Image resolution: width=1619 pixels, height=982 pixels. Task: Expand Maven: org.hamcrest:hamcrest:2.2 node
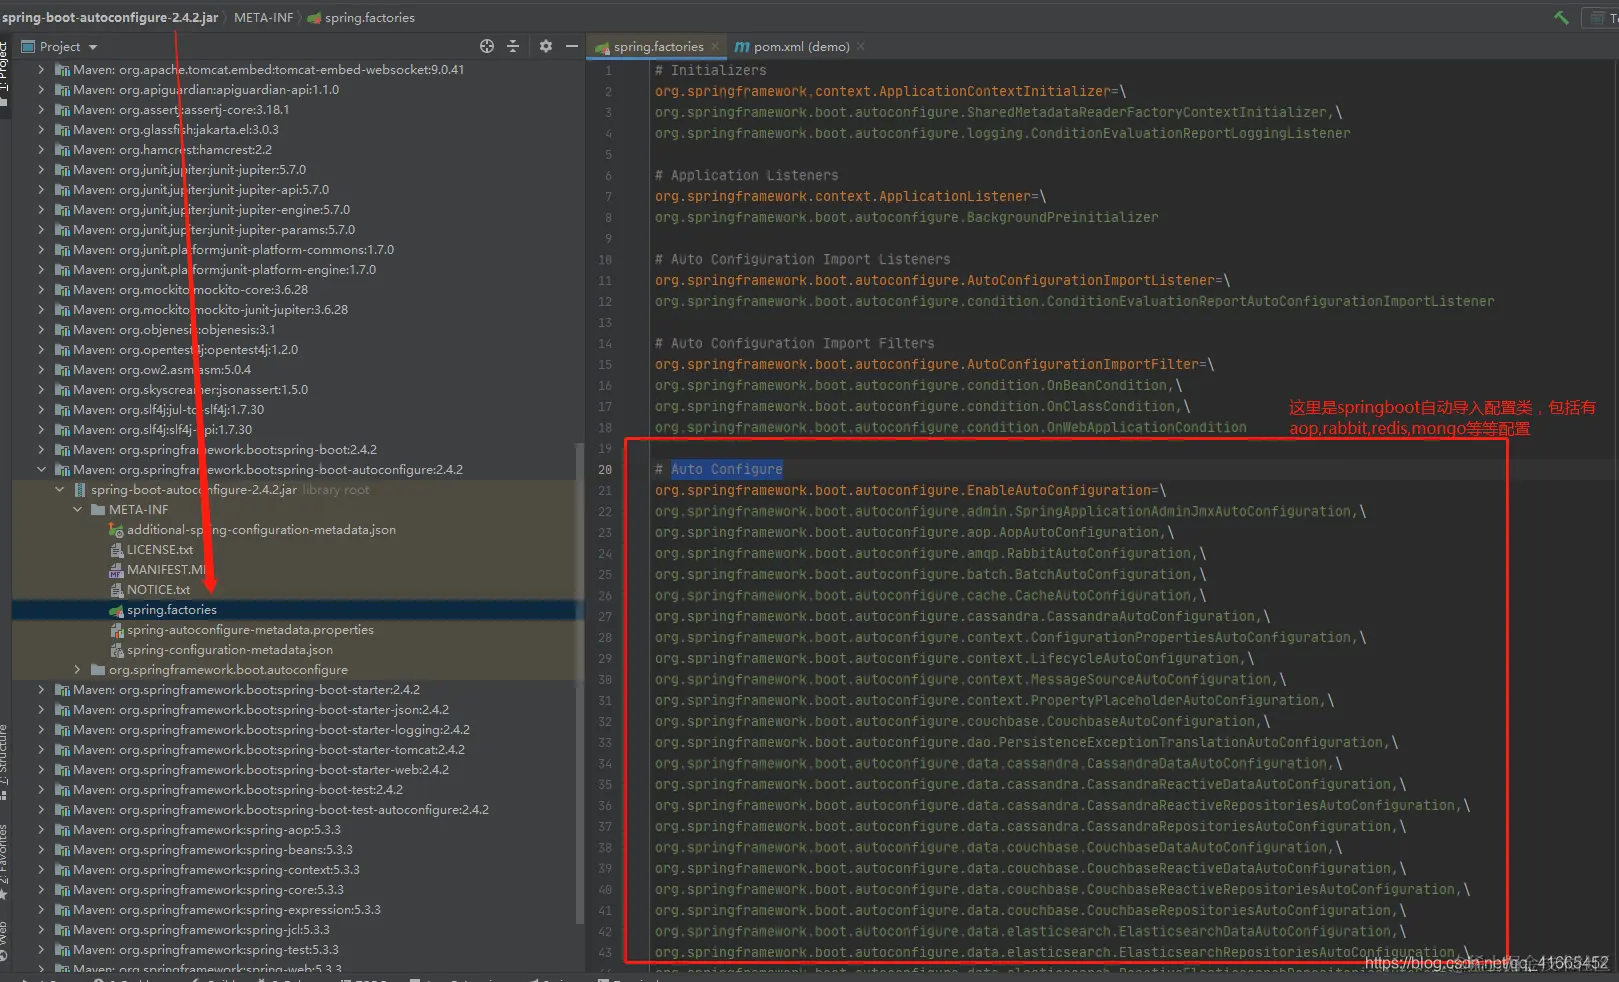(41, 150)
